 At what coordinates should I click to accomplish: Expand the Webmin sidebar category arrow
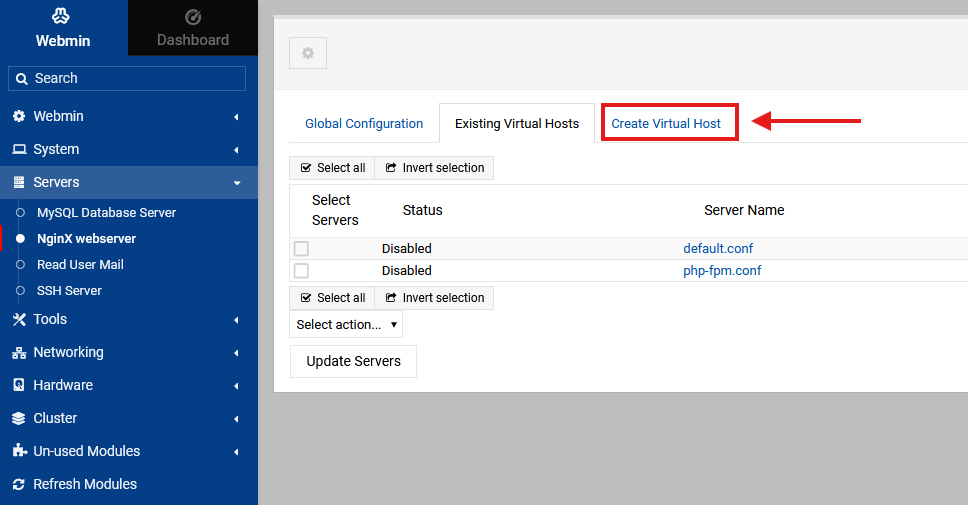[237, 117]
